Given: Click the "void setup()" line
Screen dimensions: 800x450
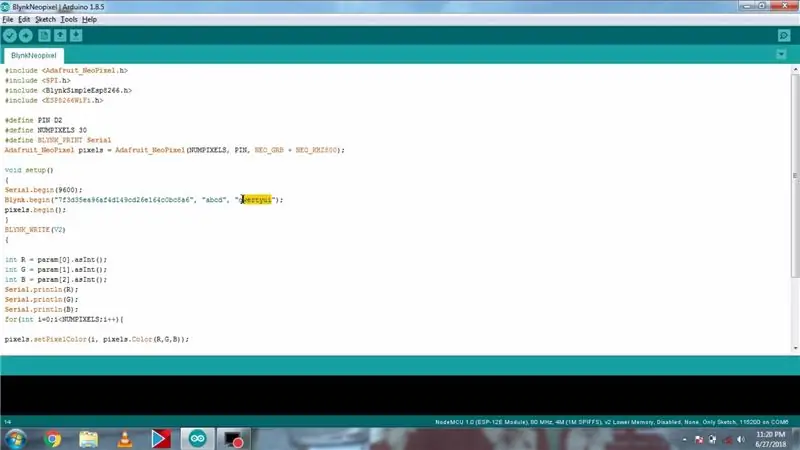Looking at the screenshot, I should [29, 170].
